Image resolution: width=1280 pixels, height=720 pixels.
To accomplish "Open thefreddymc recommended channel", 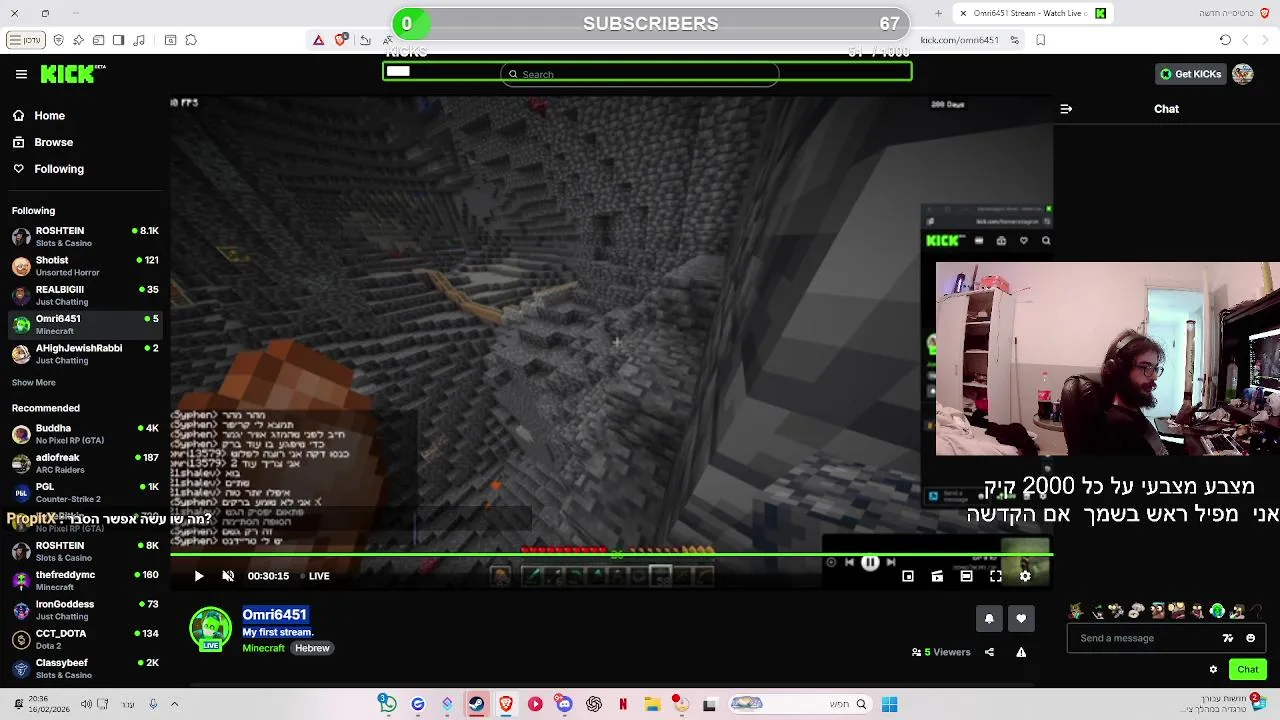I will coord(85,580).
